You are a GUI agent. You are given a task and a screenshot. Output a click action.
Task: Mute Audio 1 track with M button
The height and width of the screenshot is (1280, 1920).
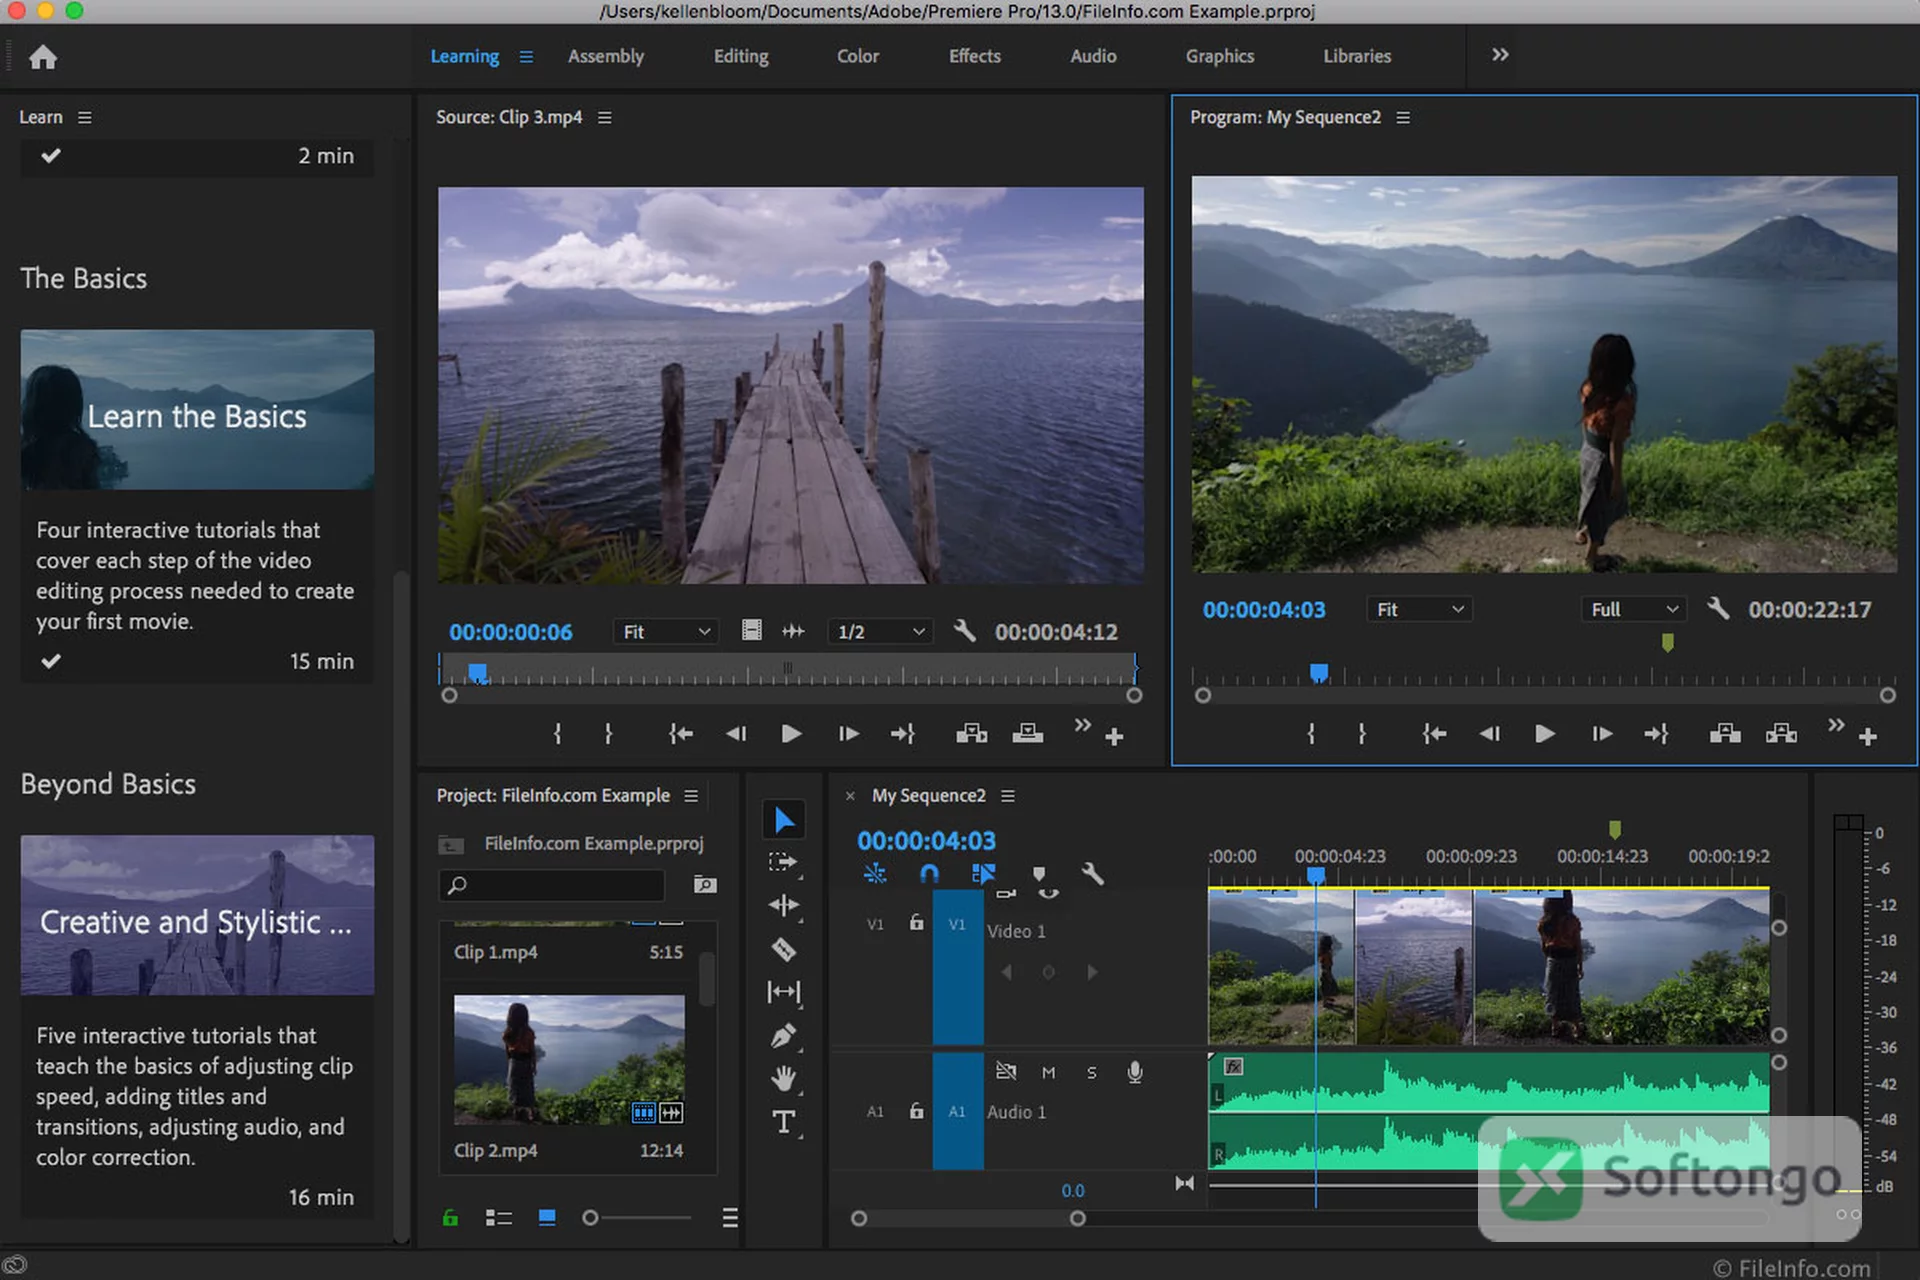click(1048, 1073)
